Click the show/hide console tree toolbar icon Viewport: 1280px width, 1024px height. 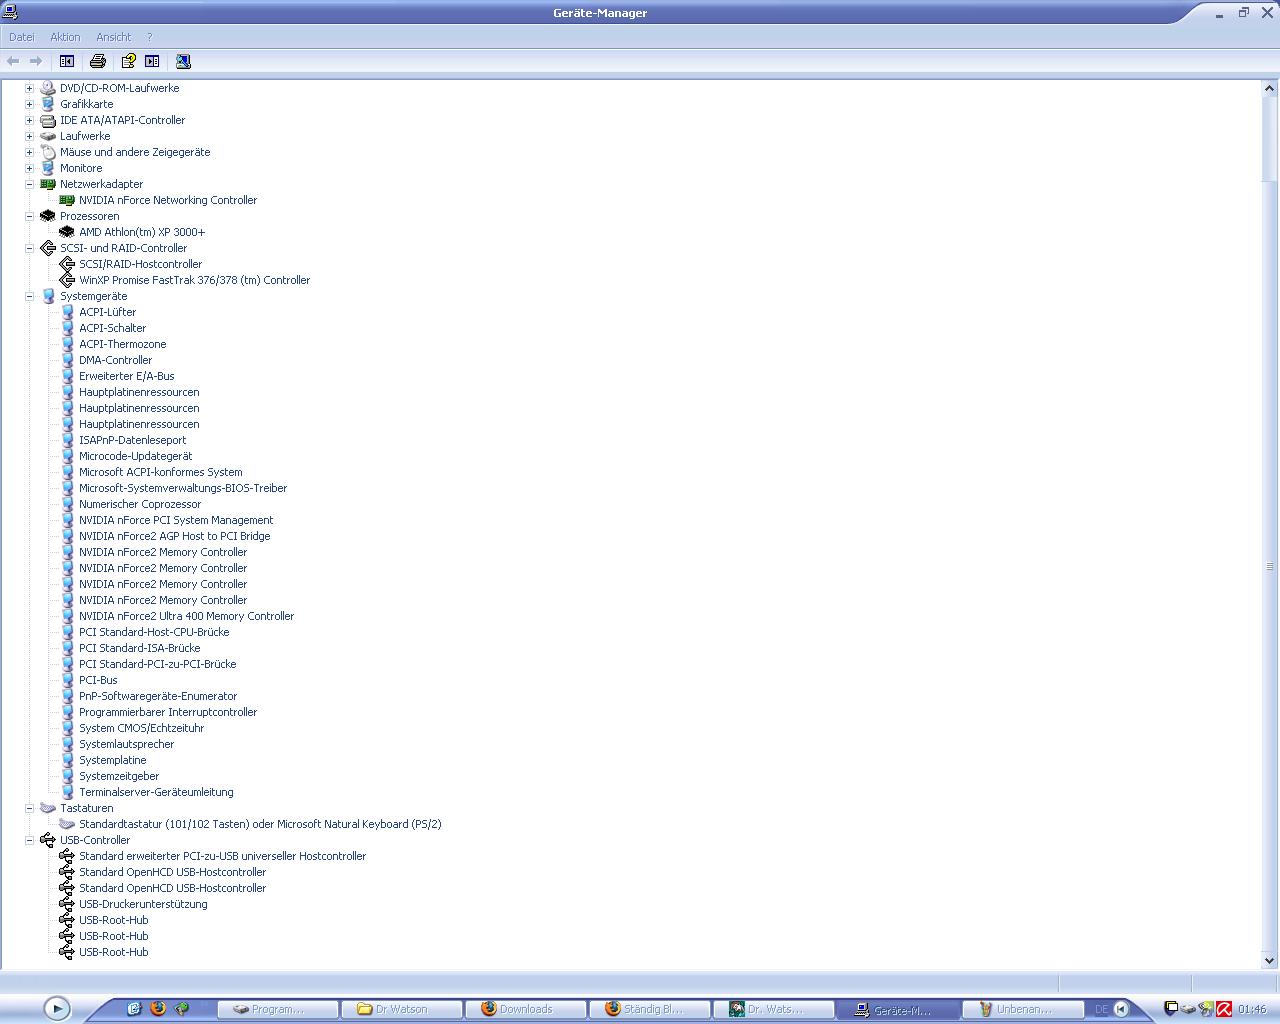[x=67, y=61]
